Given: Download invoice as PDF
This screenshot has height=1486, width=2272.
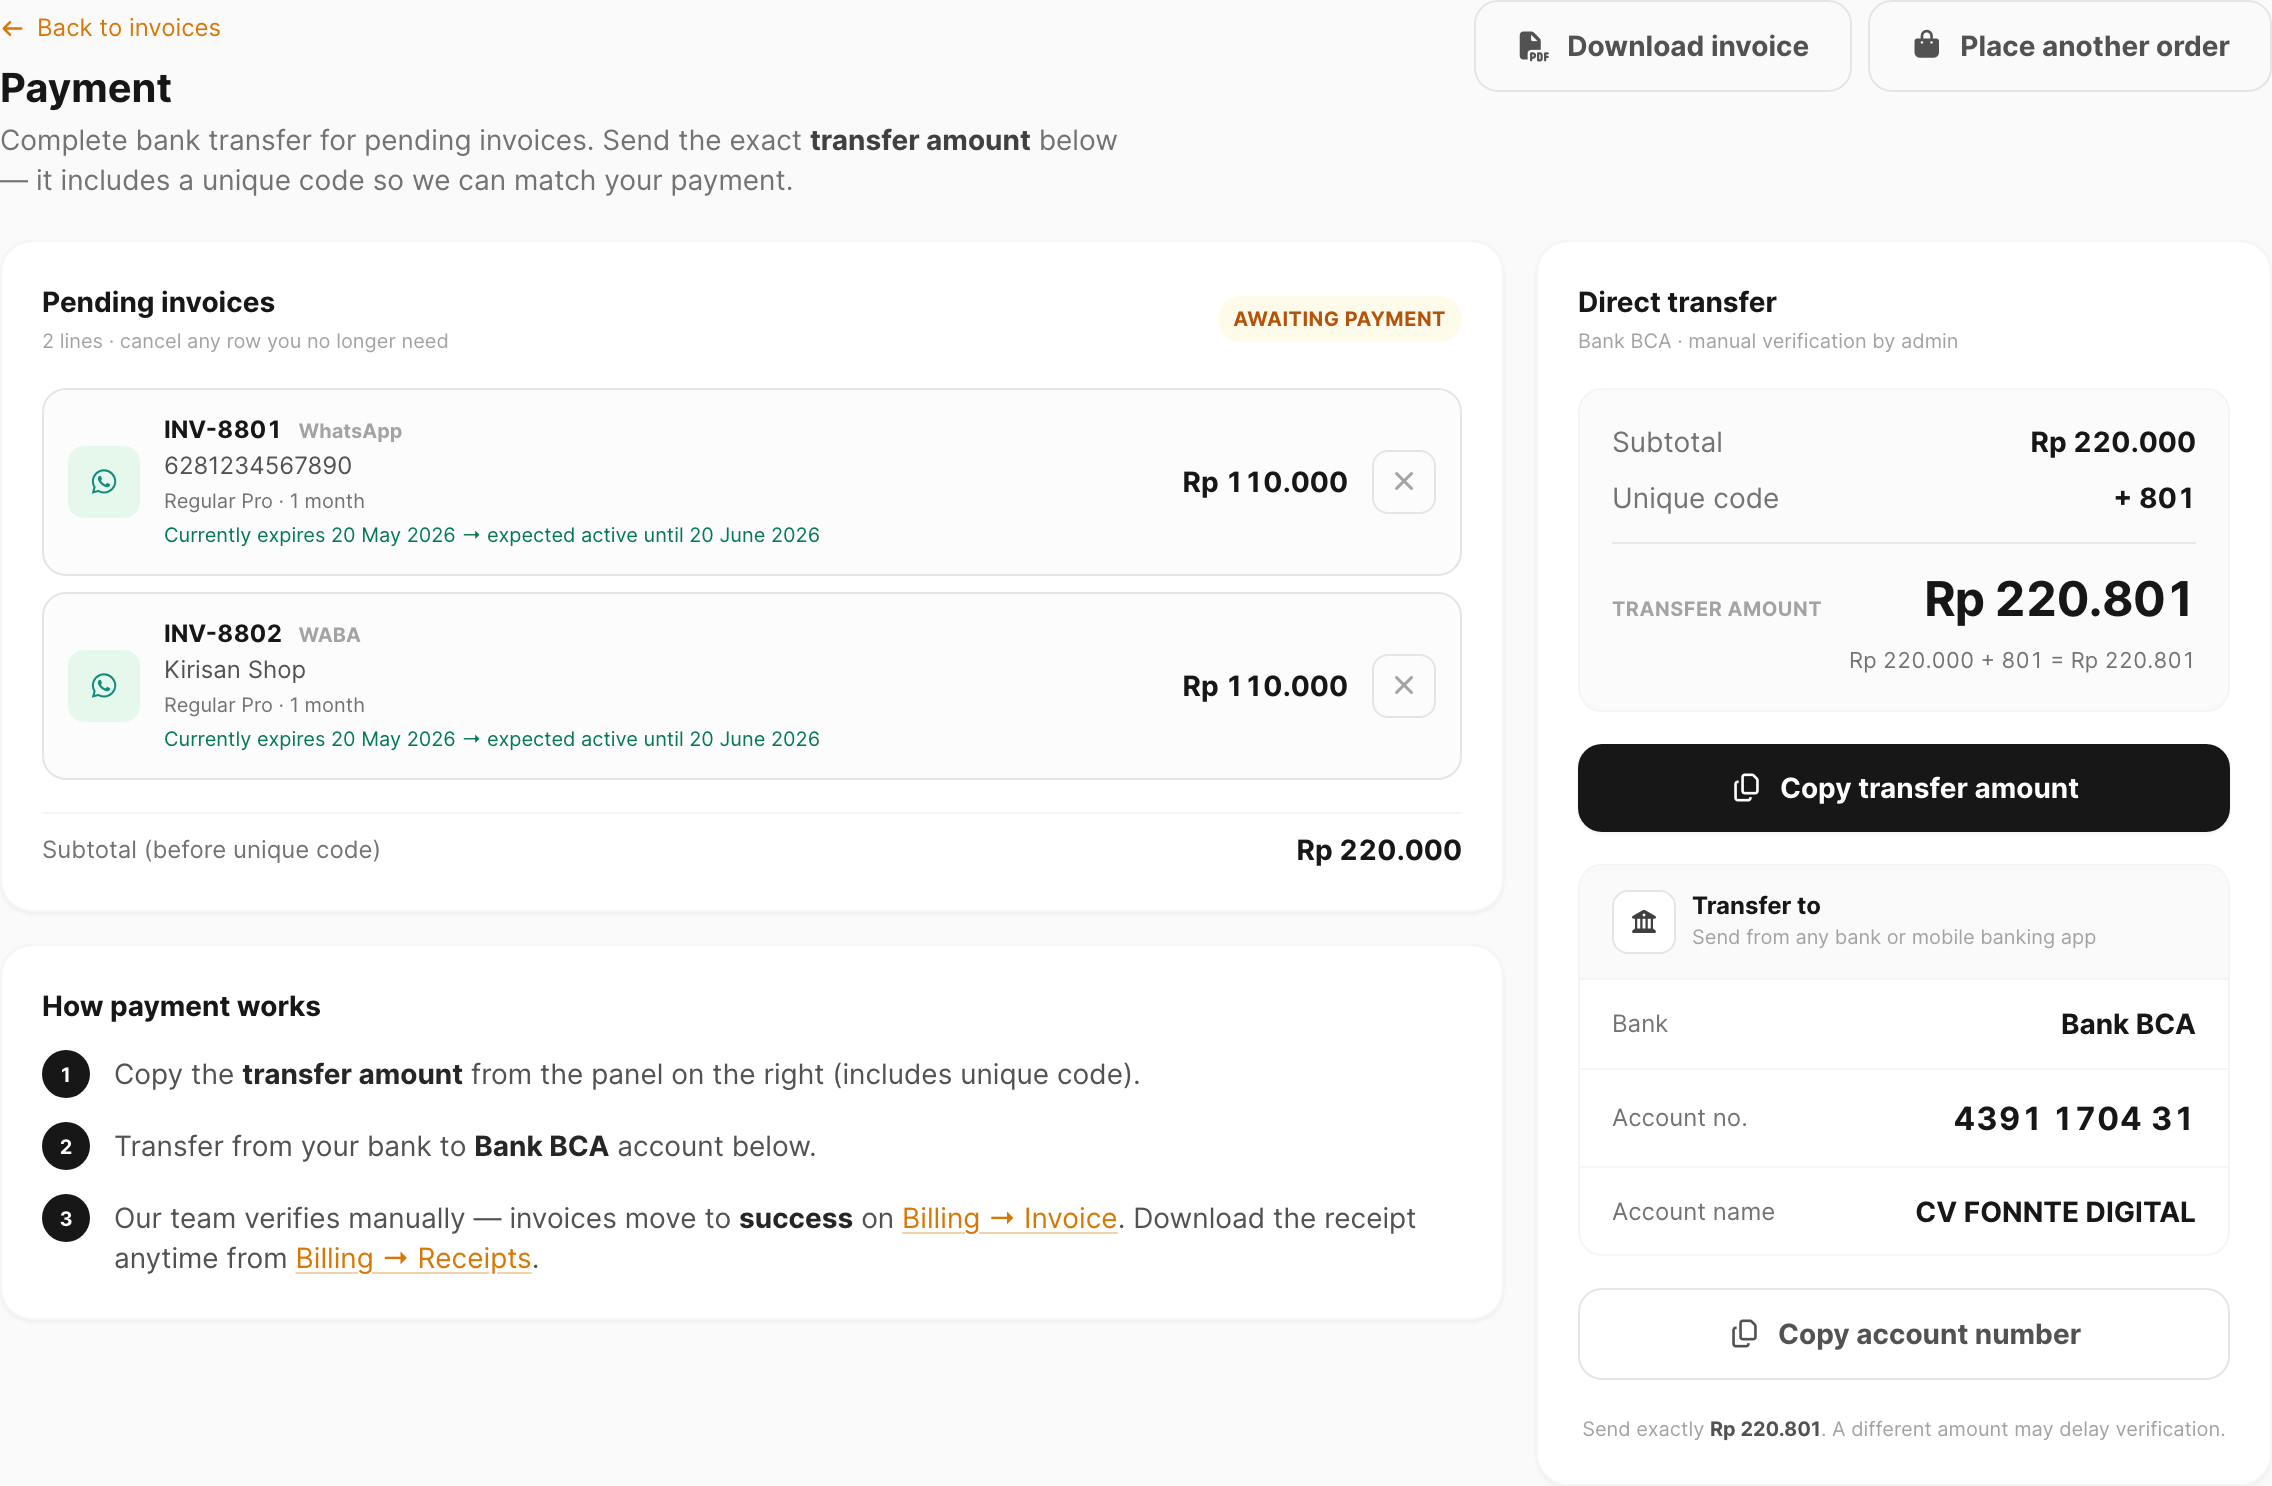Looking at the screenshot, I should [x=1662, y=46].
